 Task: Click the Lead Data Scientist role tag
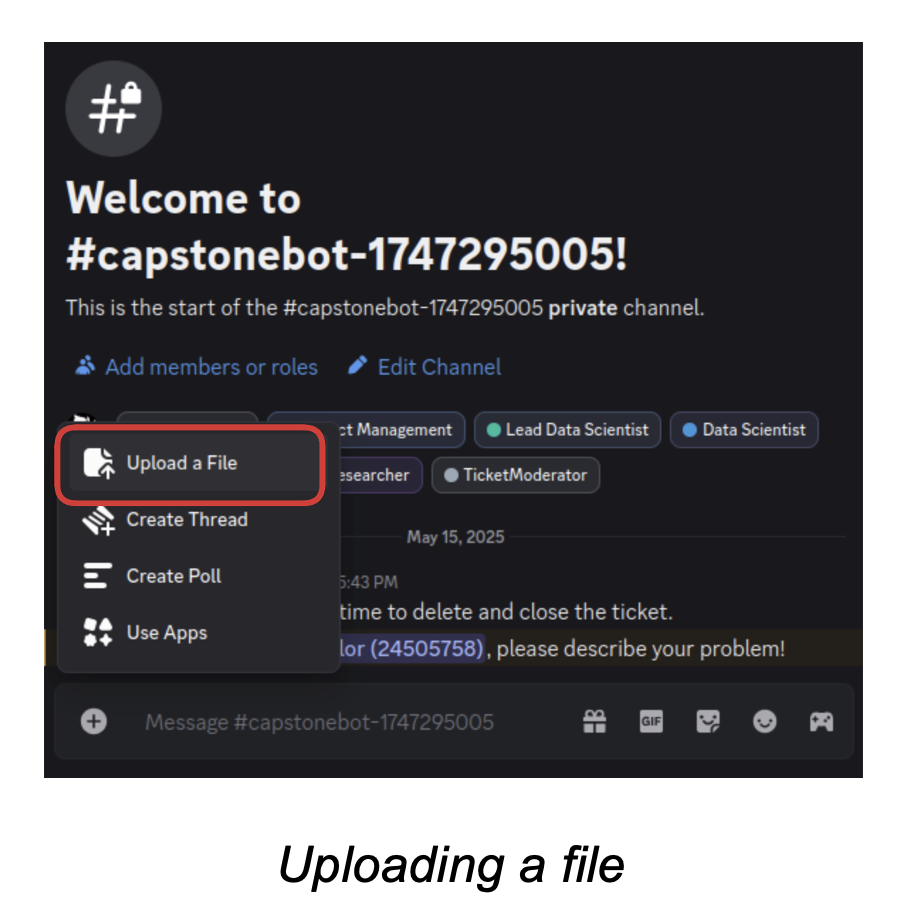tap(567, 430)
